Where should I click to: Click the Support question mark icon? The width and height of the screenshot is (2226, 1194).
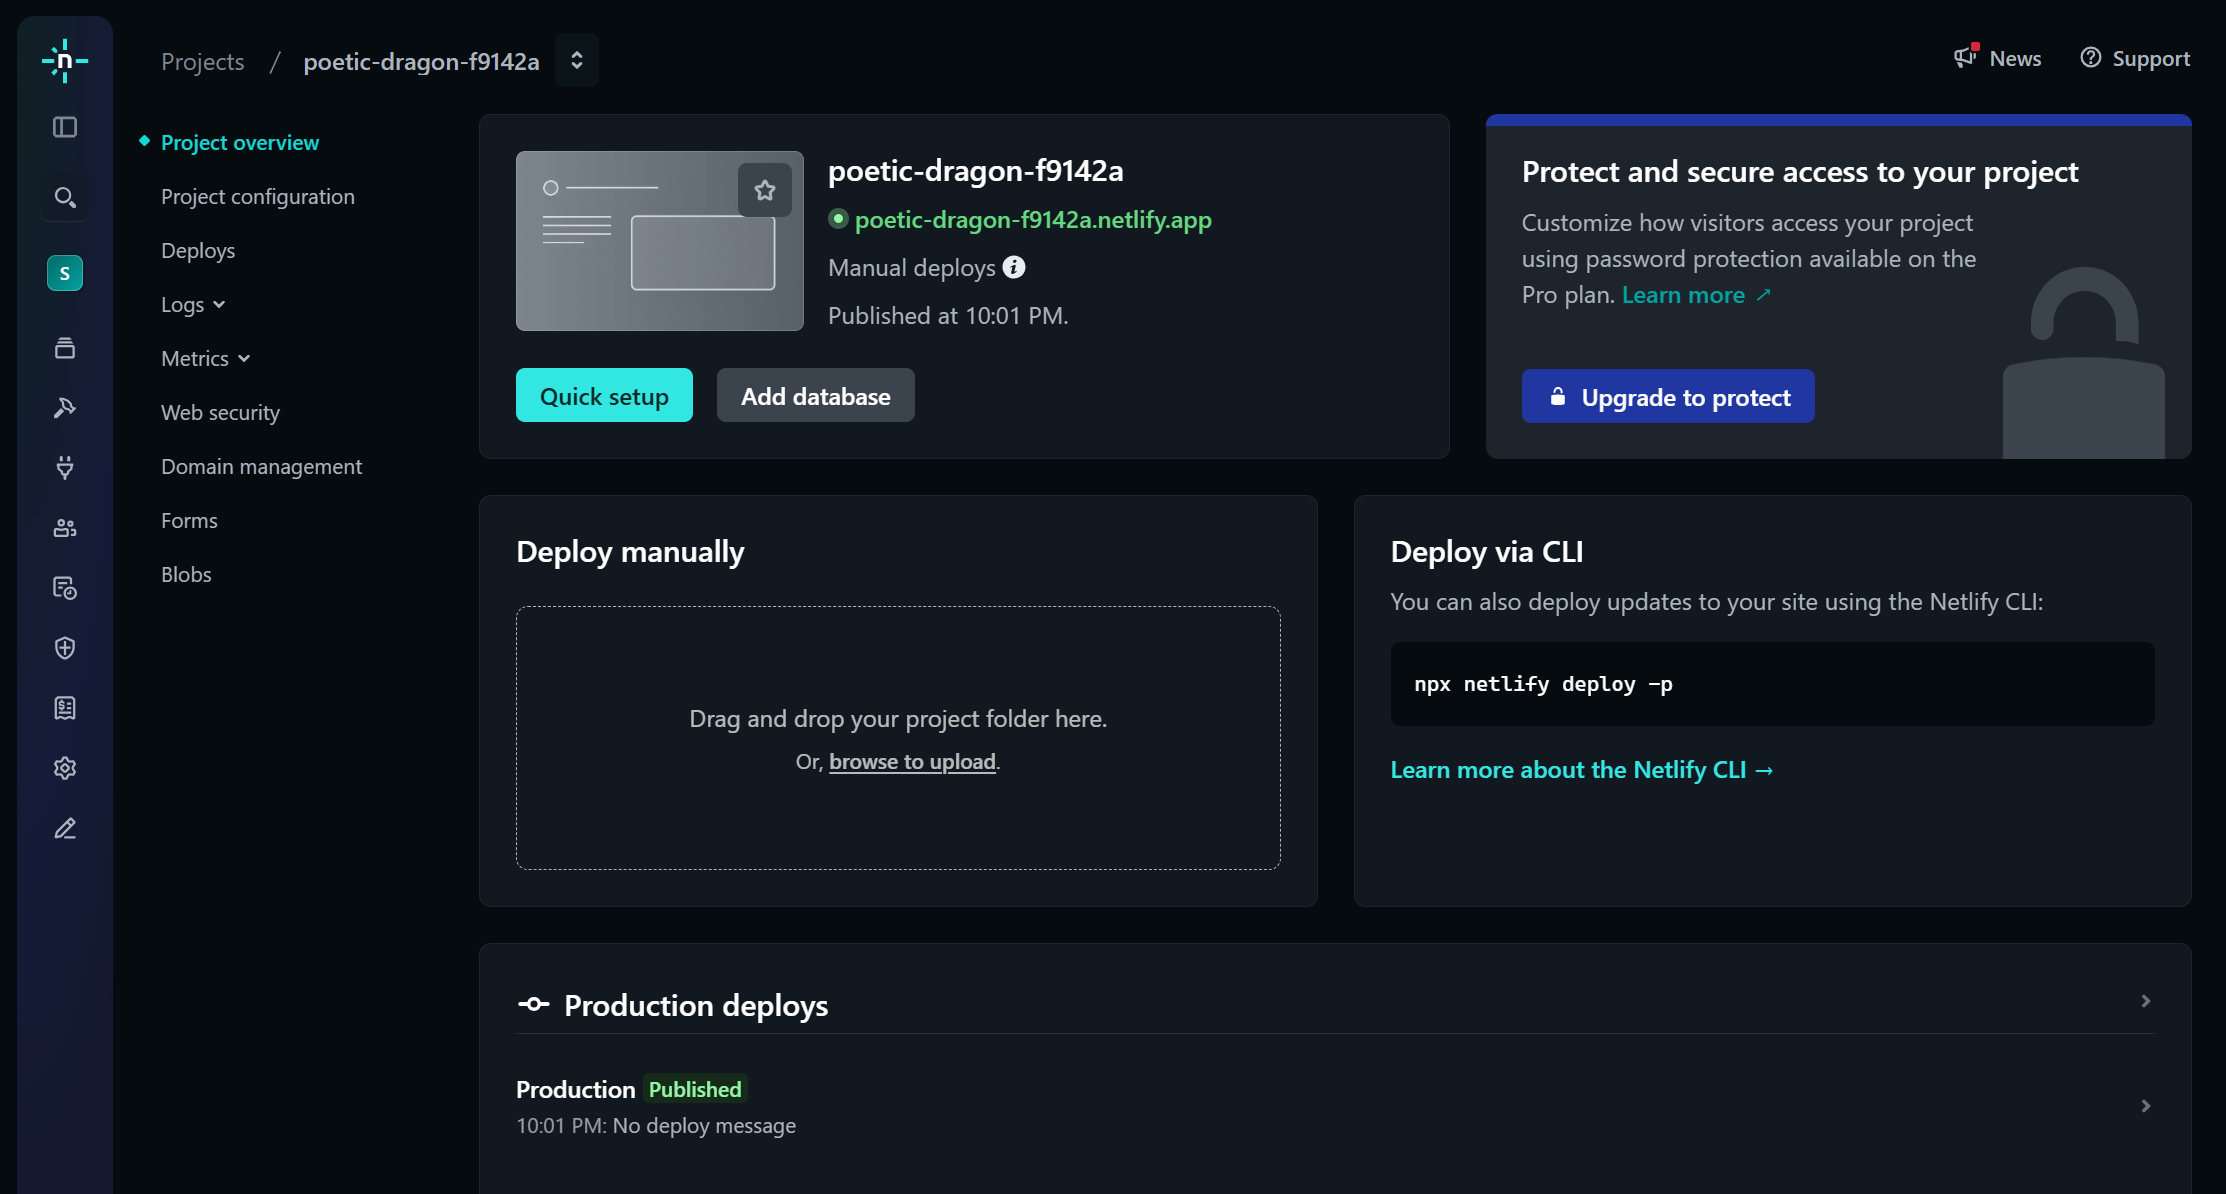click(2090, 58)
